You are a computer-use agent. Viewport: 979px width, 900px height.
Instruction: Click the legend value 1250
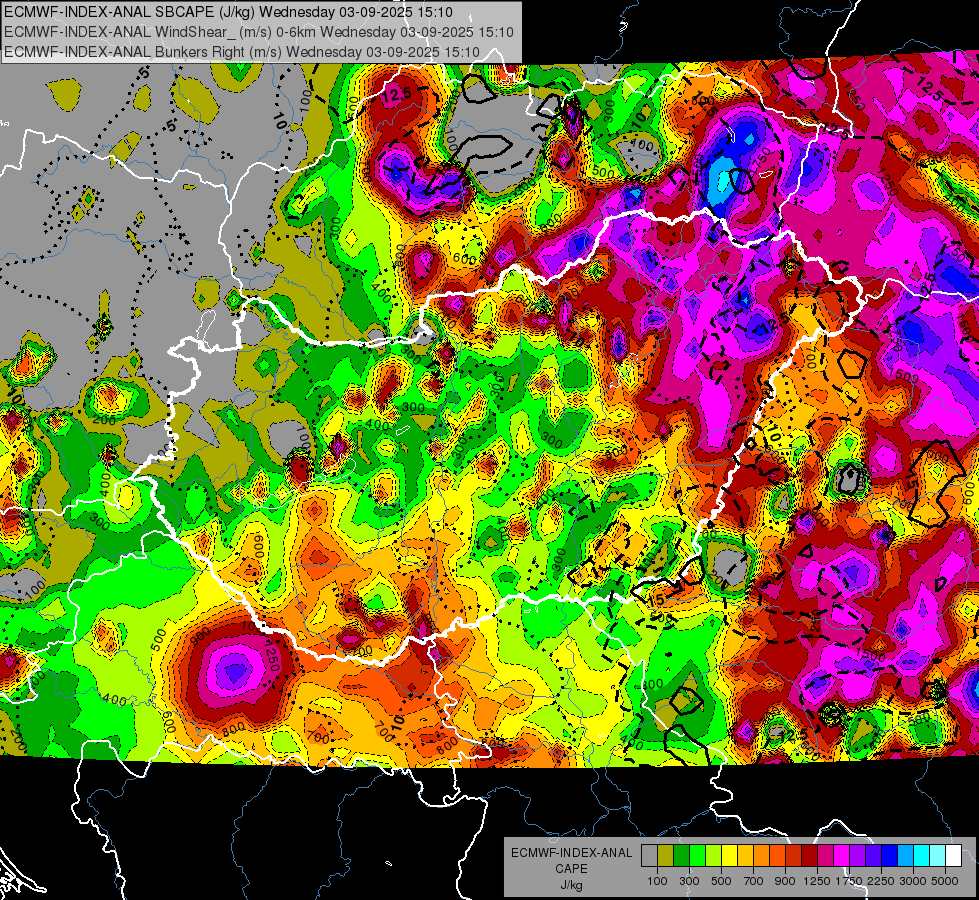tap(817, 881)
